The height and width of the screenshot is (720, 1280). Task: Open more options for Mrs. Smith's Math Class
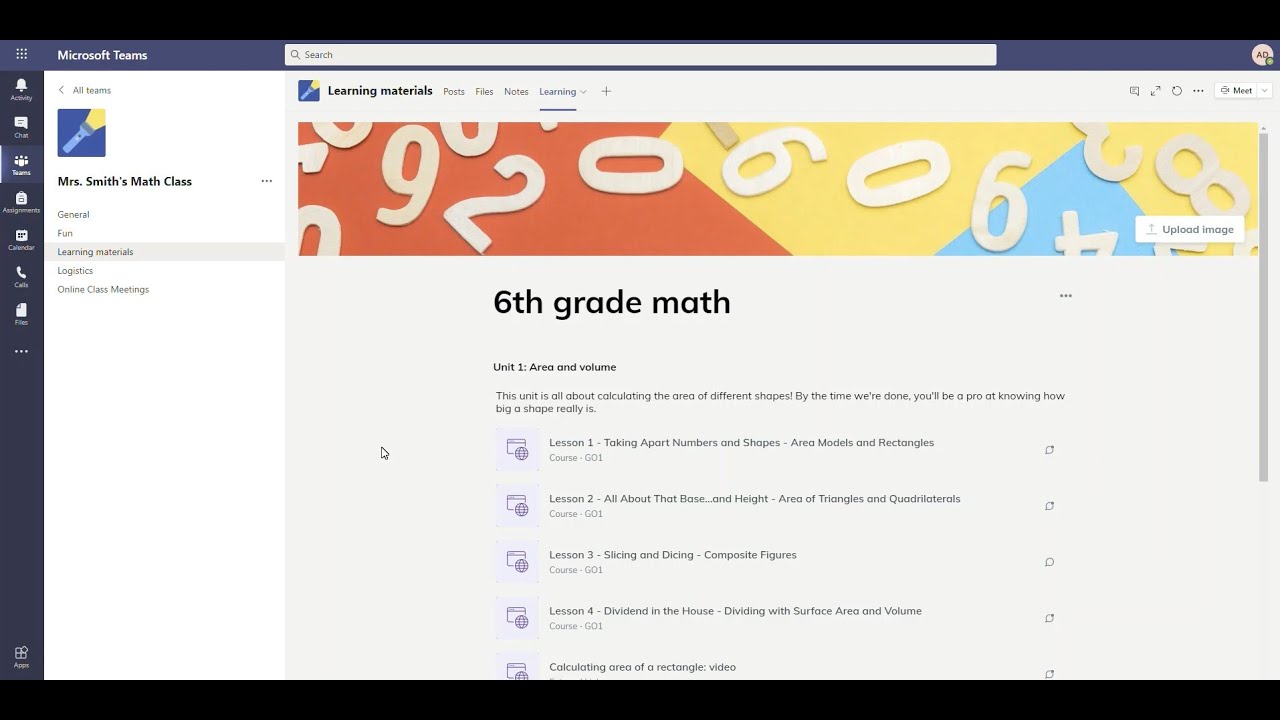[267, 181]
